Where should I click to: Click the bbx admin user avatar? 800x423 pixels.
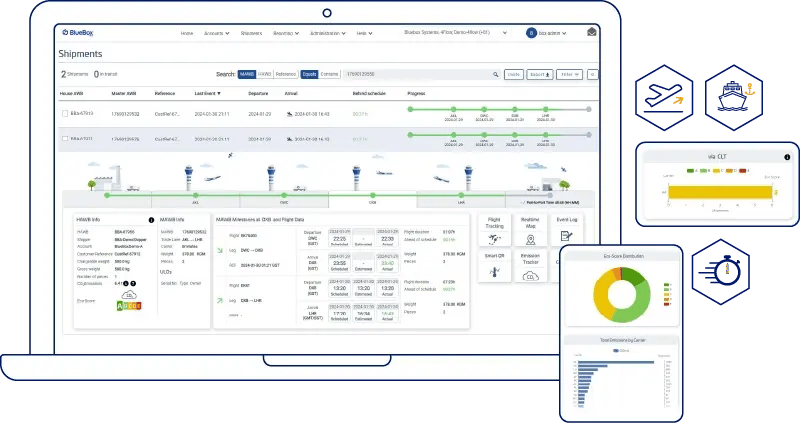click(x=531, y=33)
